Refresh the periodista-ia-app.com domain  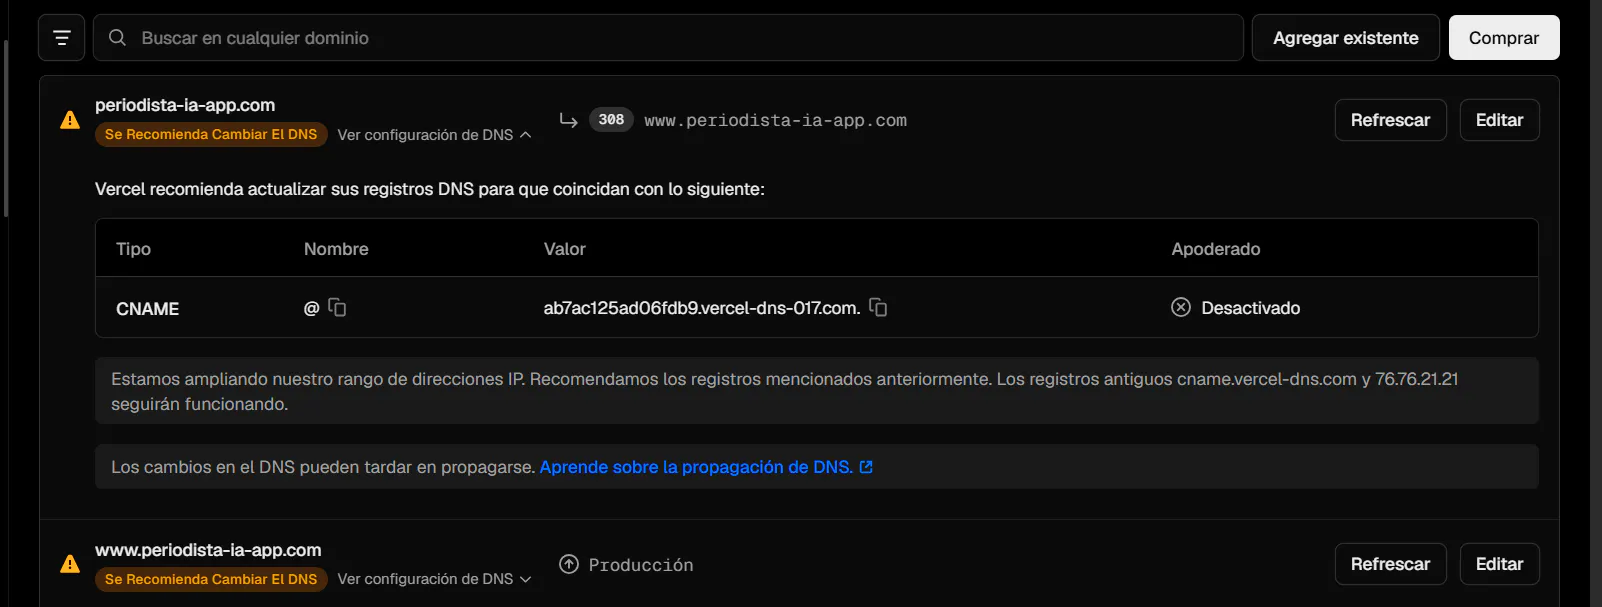click(x=1390, y=120)
